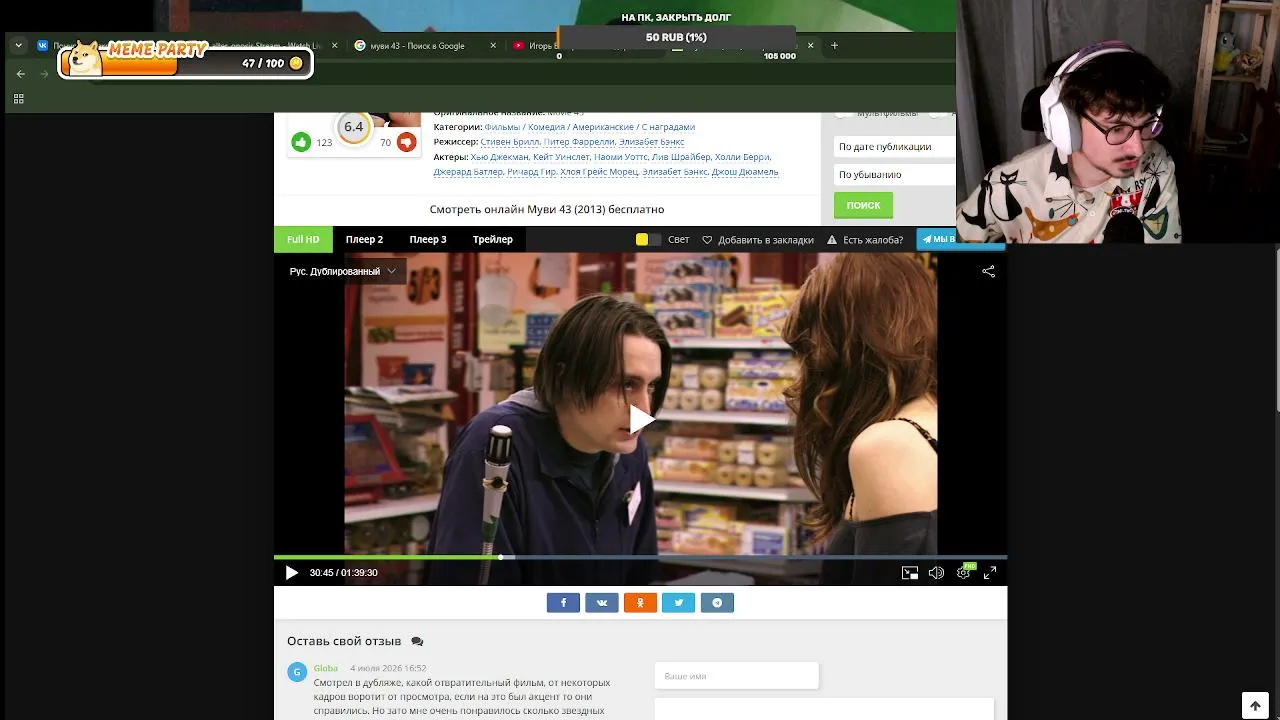Open the Рус. Дублированный audio dropdown
This screenshot has width=1280, height=720.
point(342,271)
